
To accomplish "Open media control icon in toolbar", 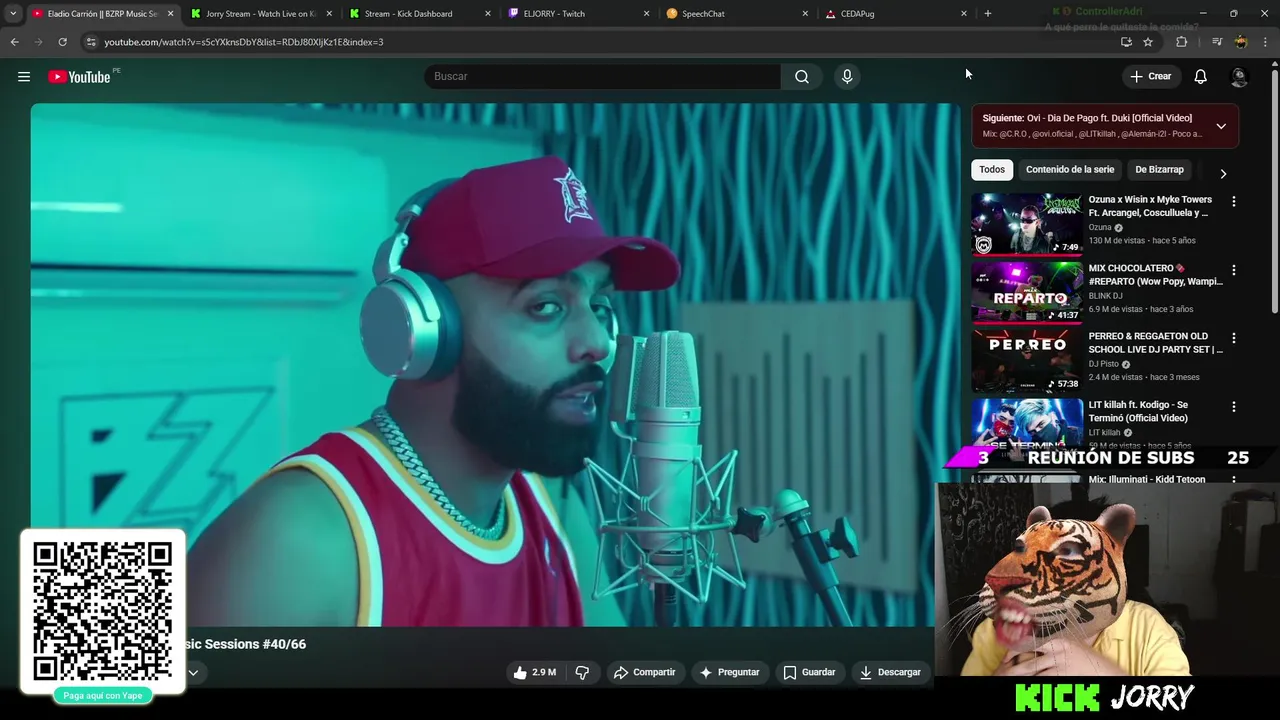I will 1216,42.
